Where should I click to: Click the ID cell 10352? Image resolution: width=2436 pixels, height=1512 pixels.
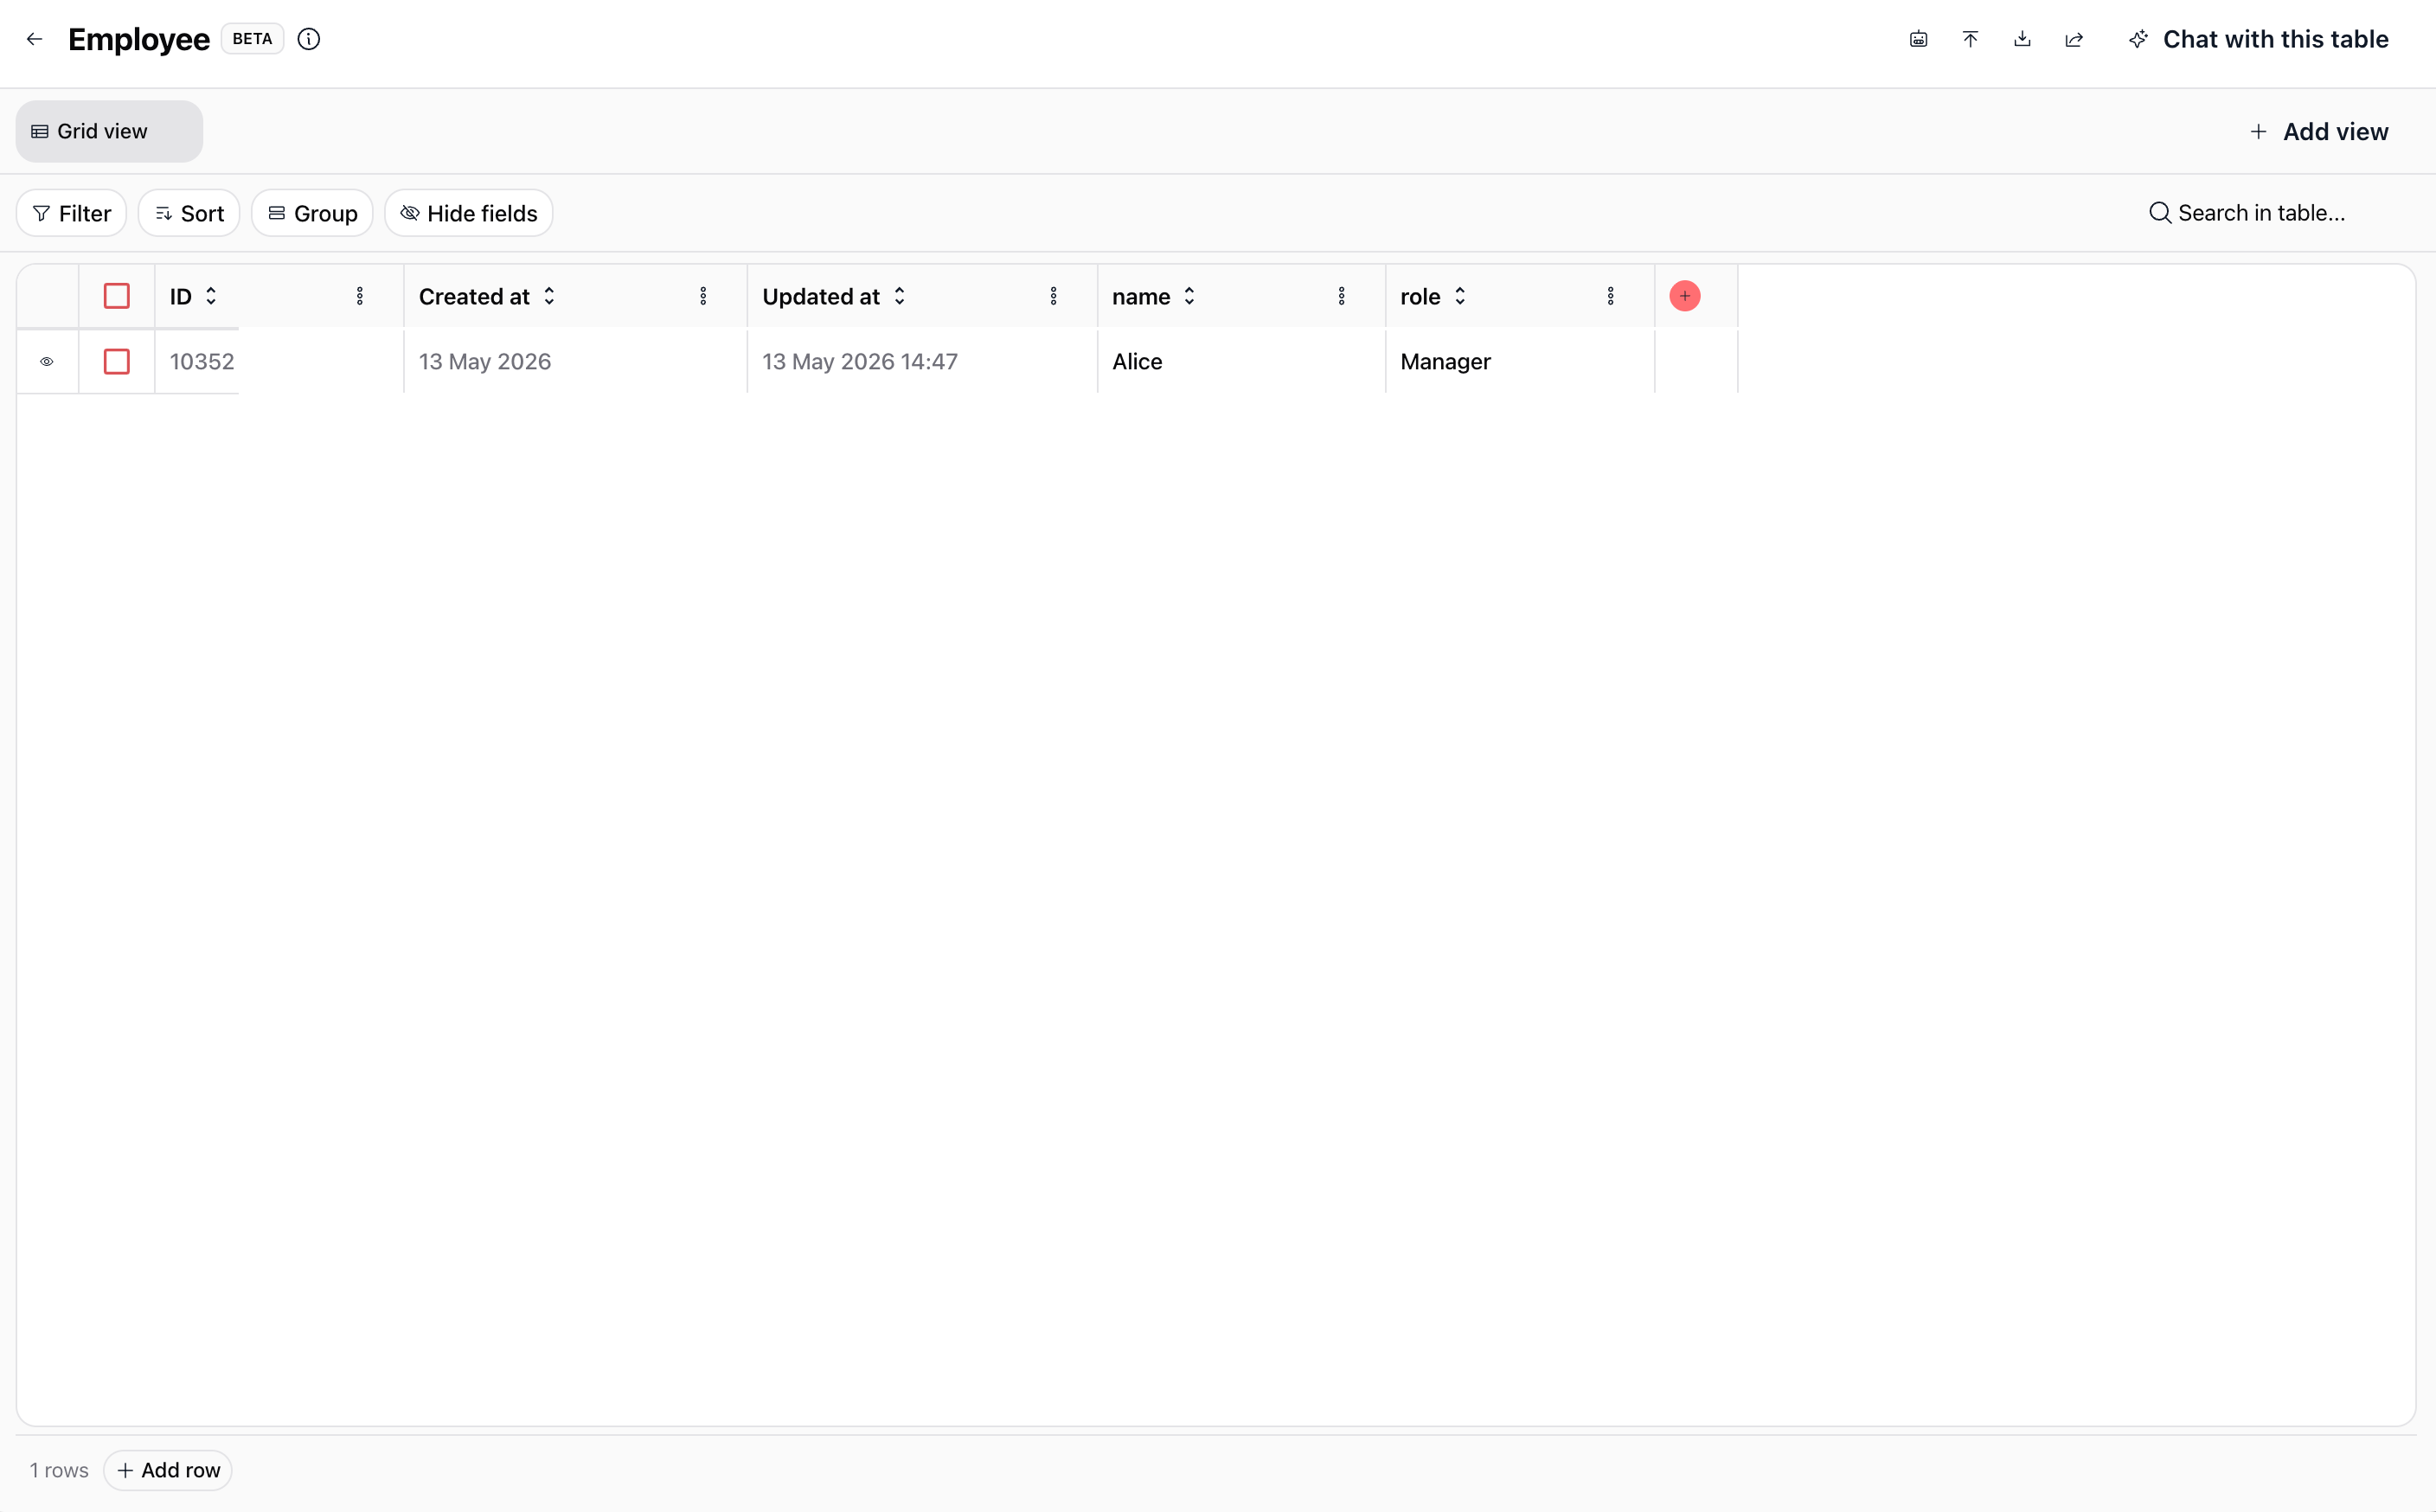279,361
